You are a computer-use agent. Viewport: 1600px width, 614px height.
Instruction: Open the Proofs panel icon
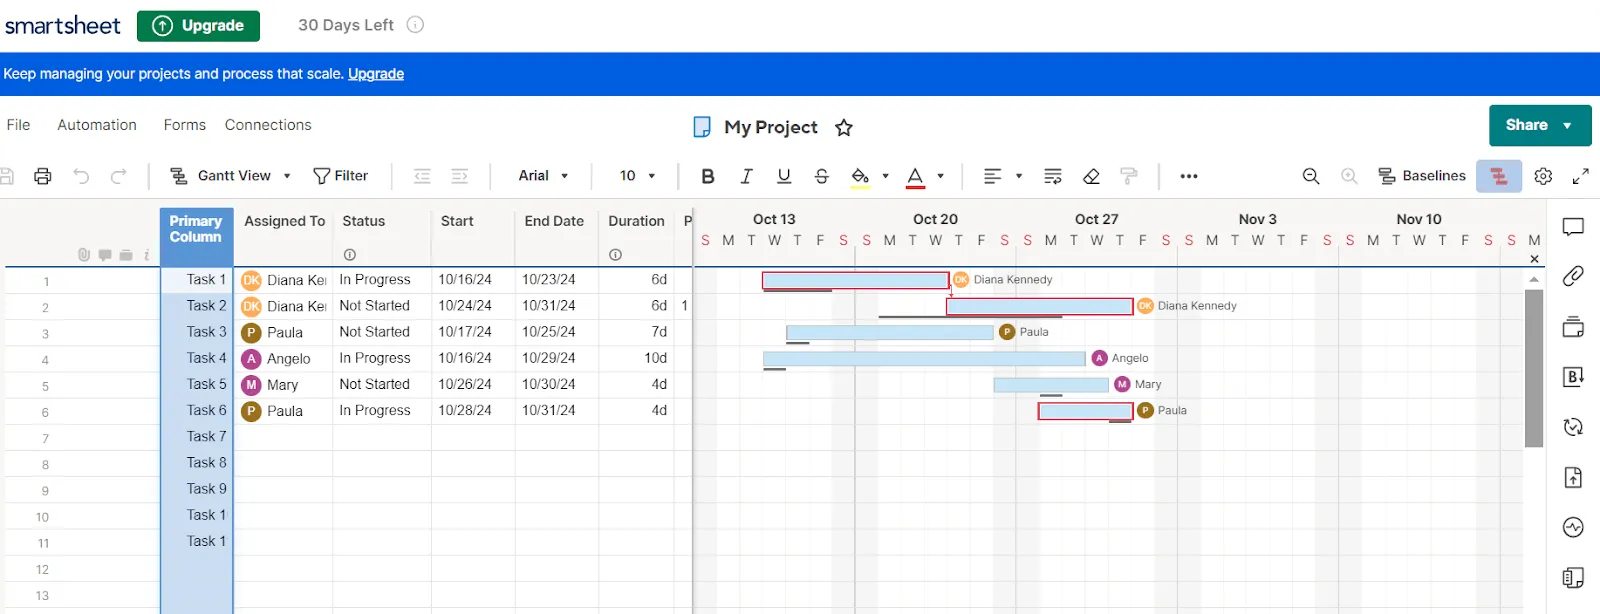(1573, 326)
